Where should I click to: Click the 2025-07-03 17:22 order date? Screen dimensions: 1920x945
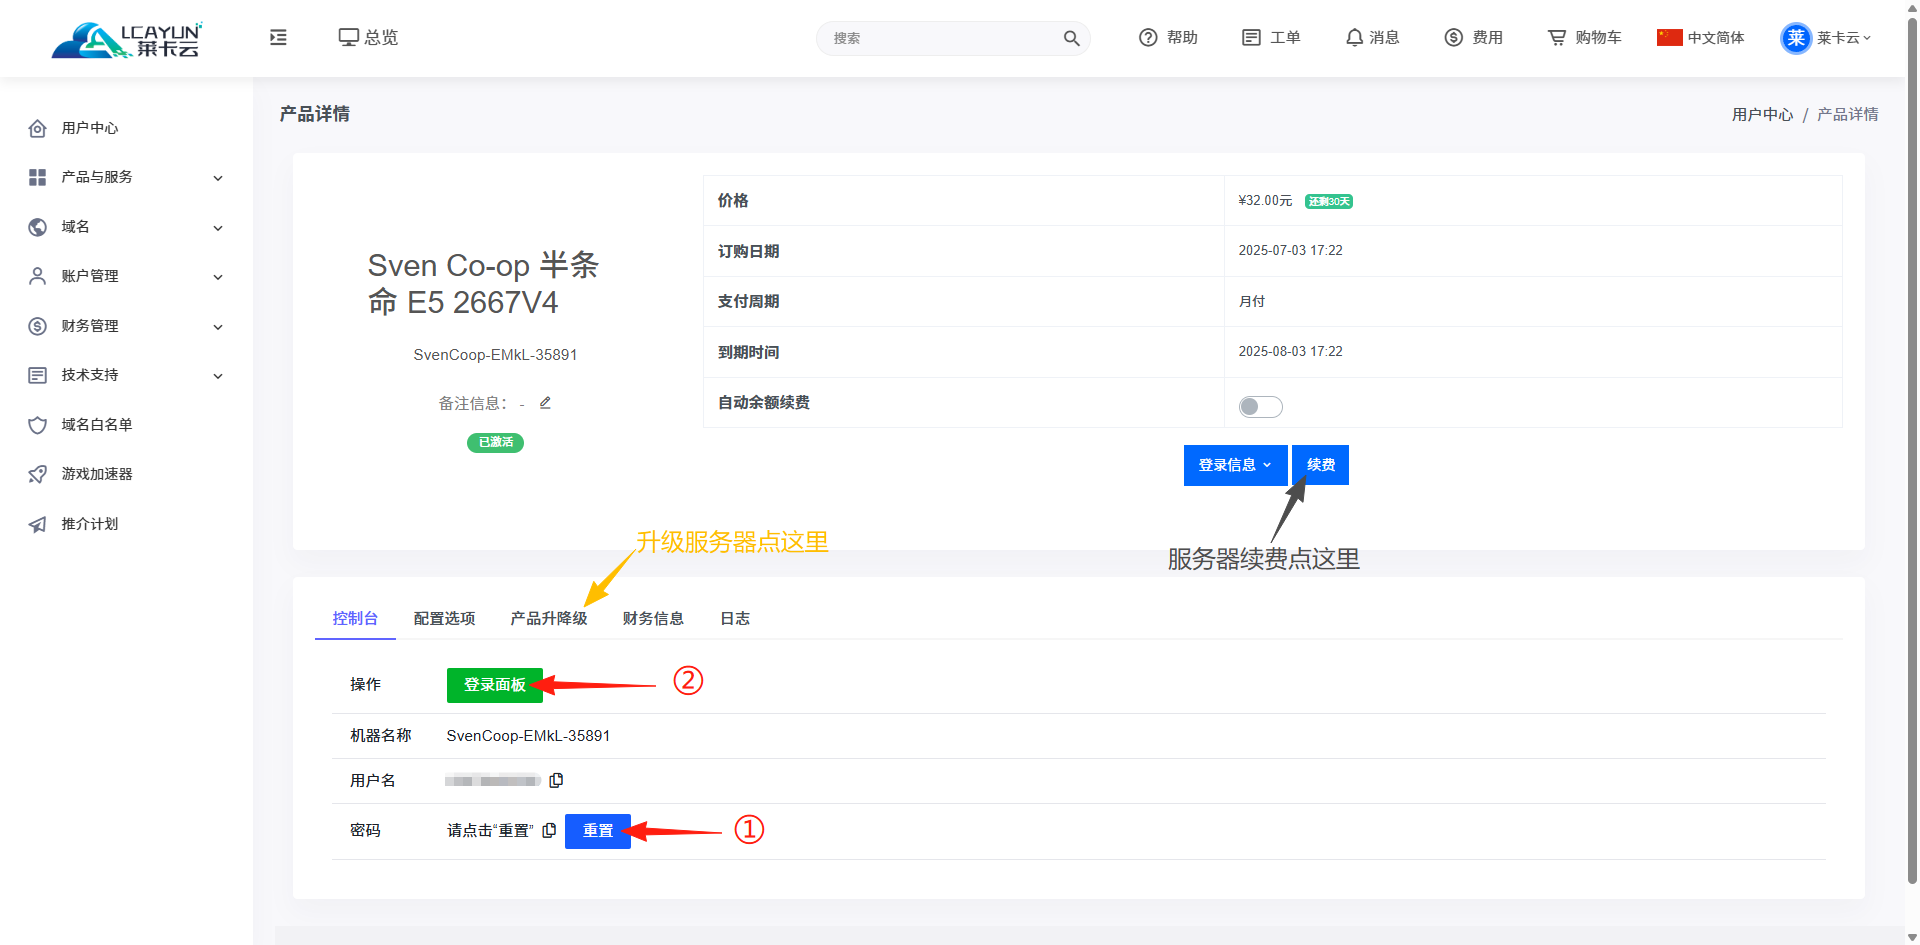pyautogui.click(x=1290, y=250)
